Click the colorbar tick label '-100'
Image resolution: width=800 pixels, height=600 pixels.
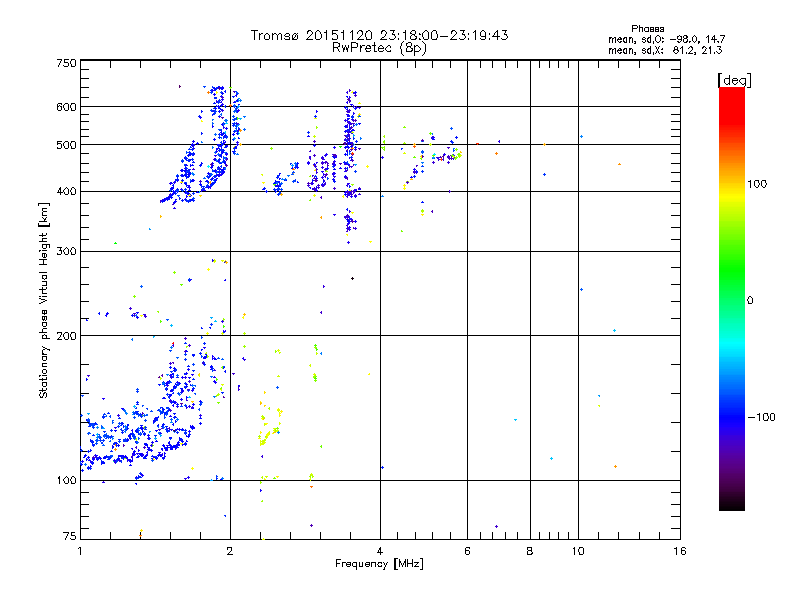[x=761, y=417]
